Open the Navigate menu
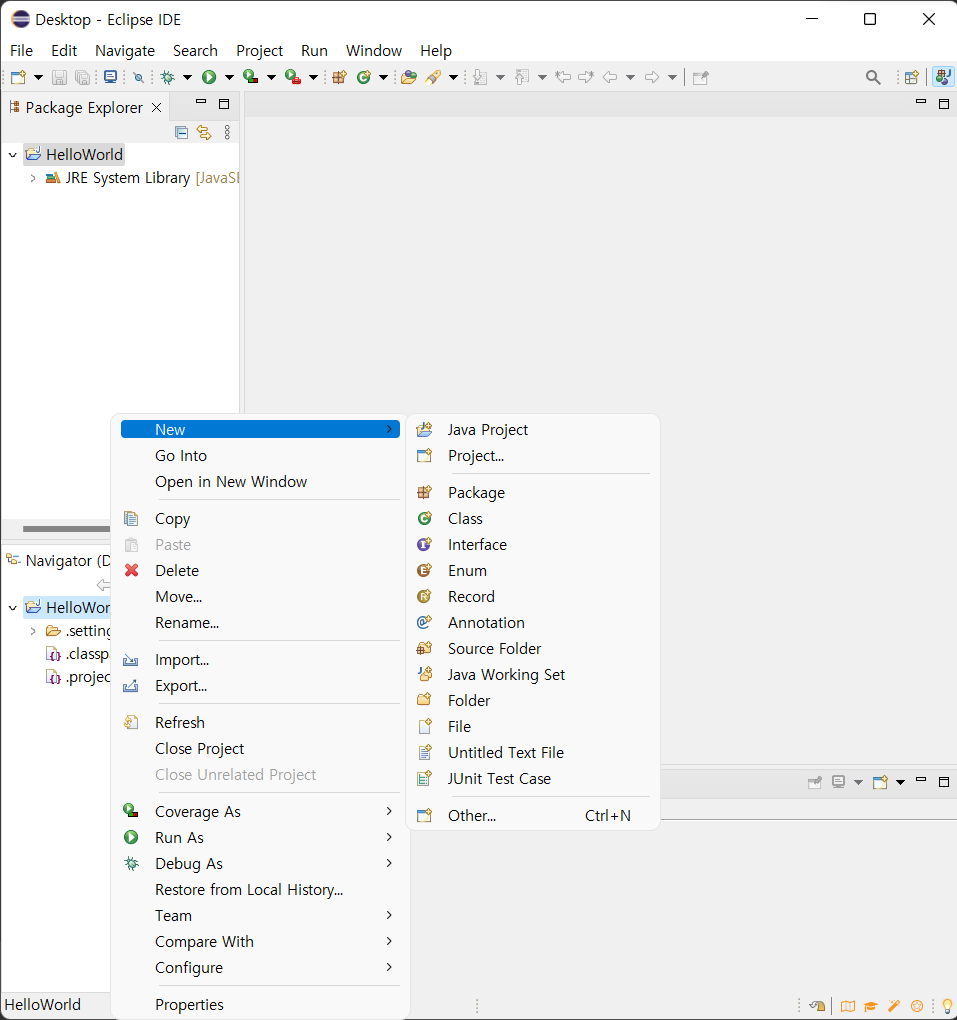 pos(125,51)
